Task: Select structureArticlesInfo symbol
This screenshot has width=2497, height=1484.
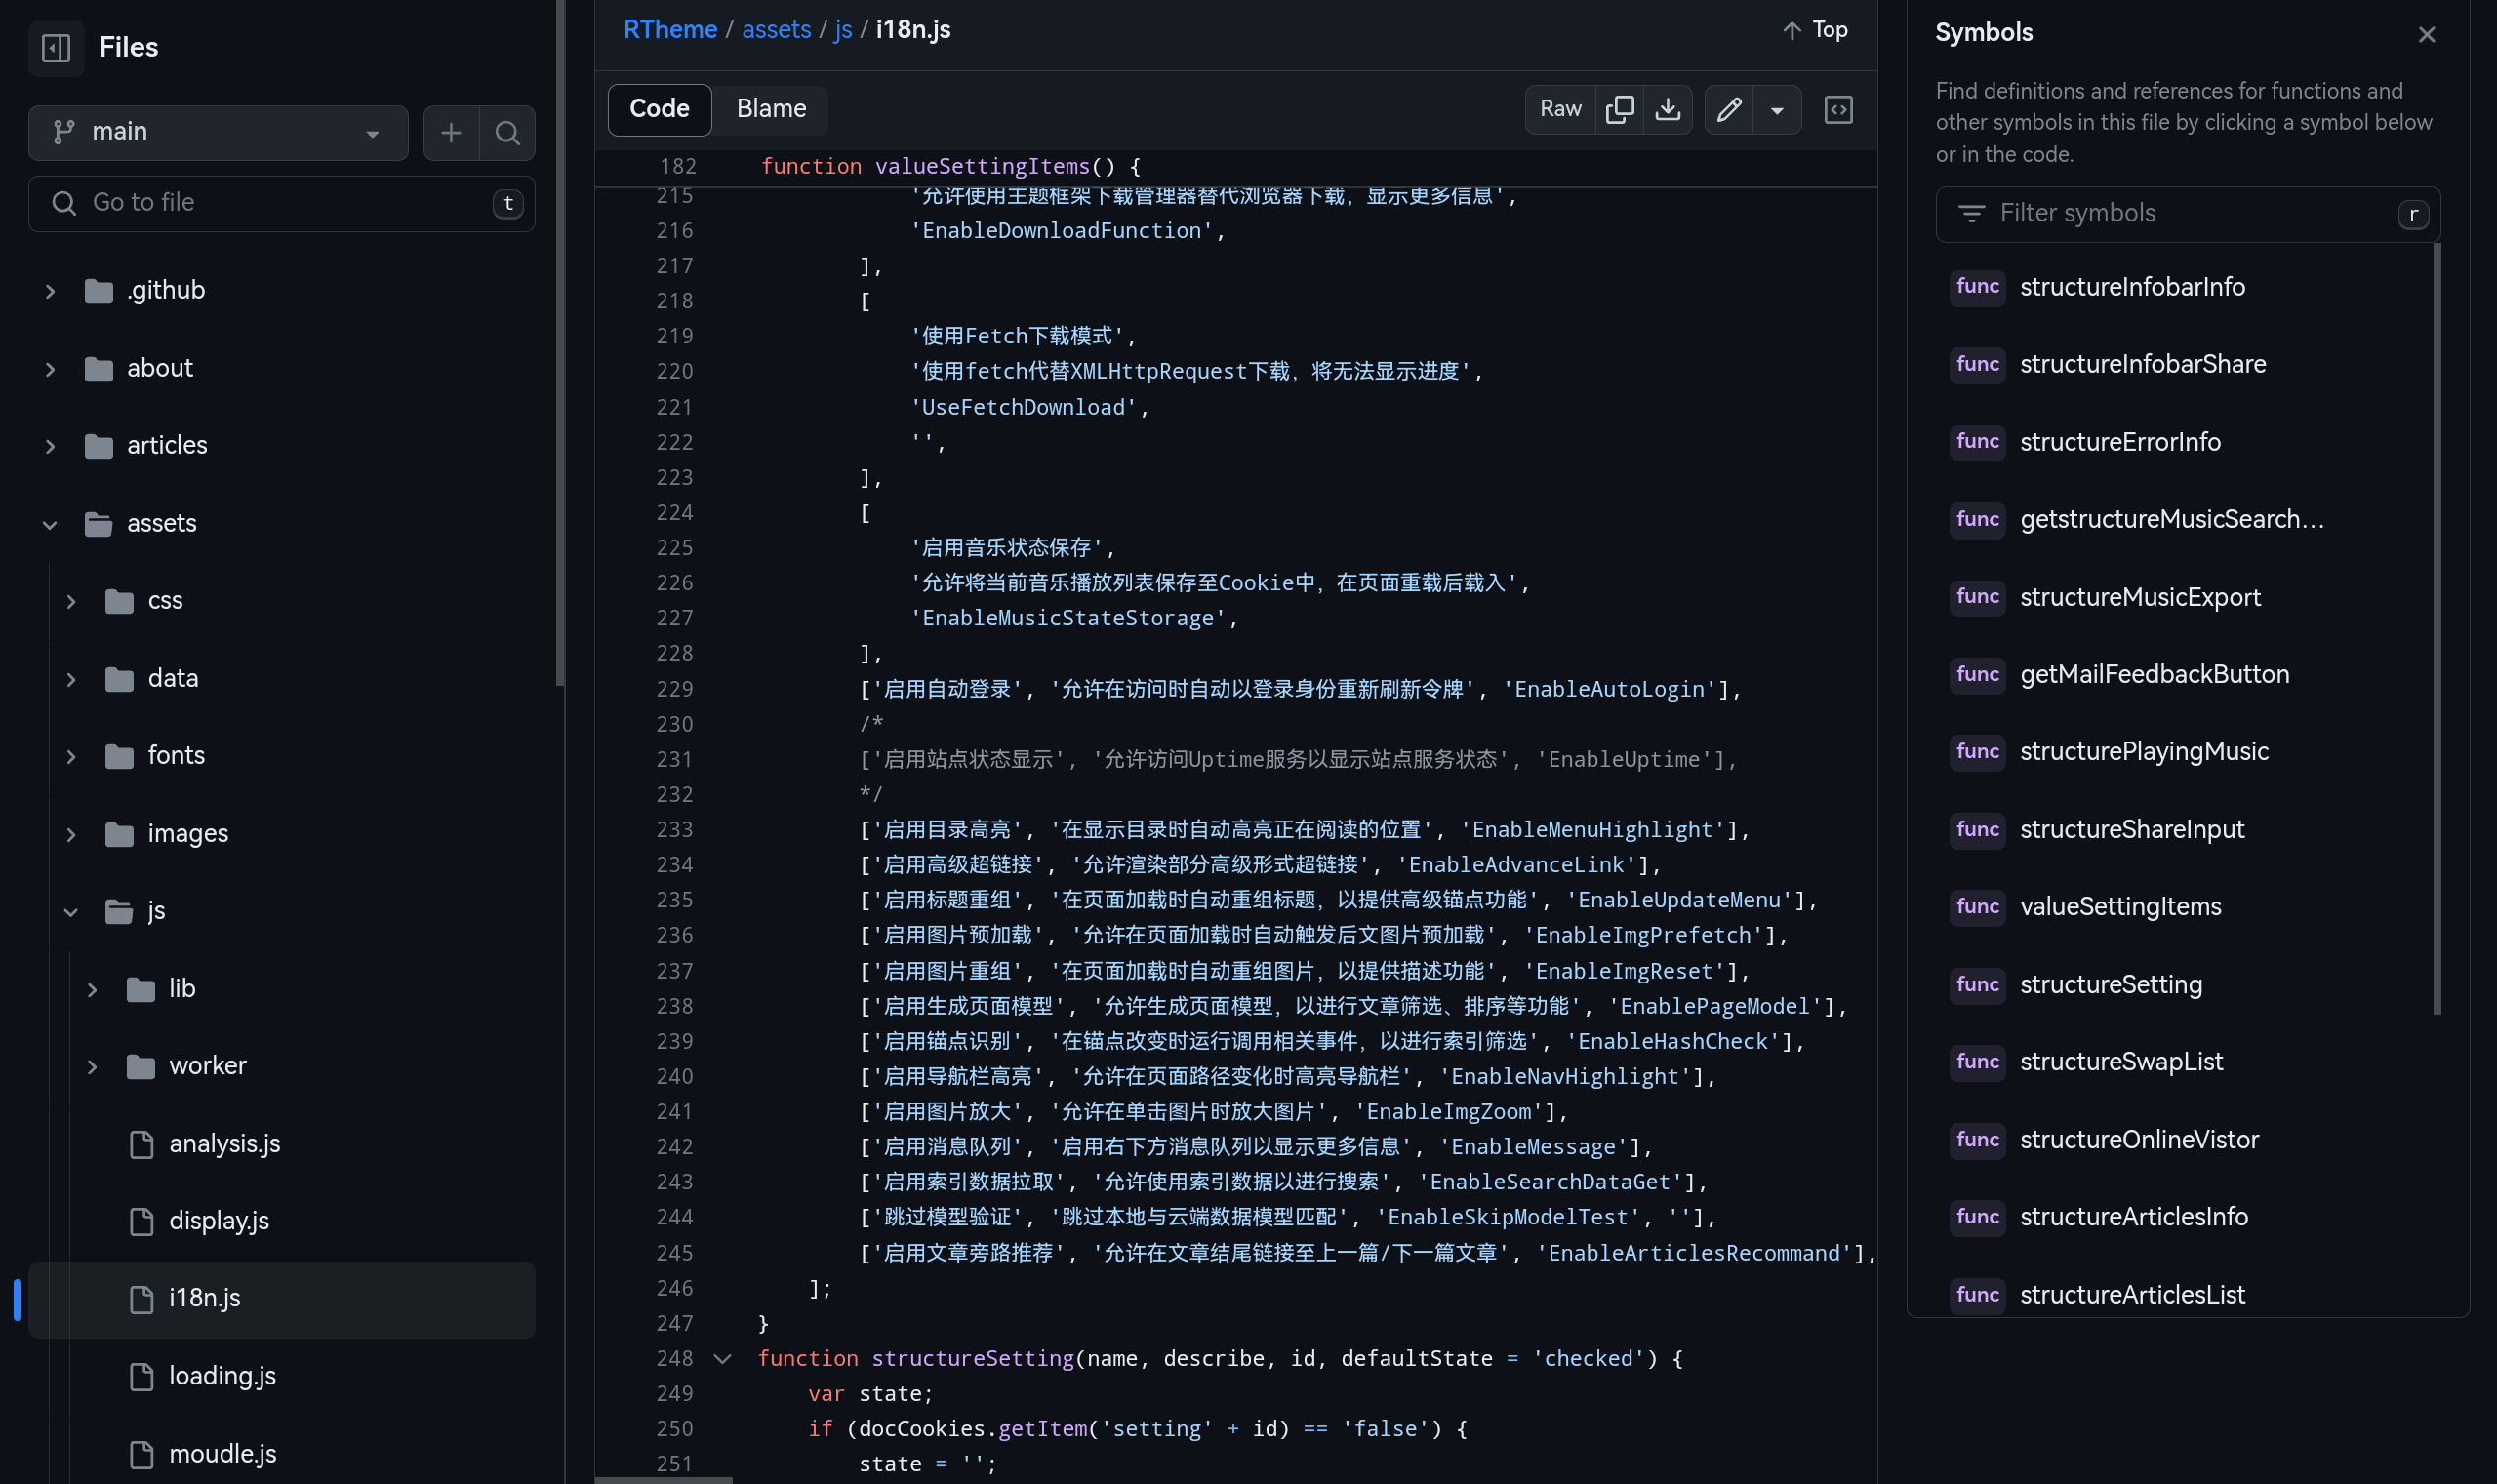Action: coord(2134,1216)
